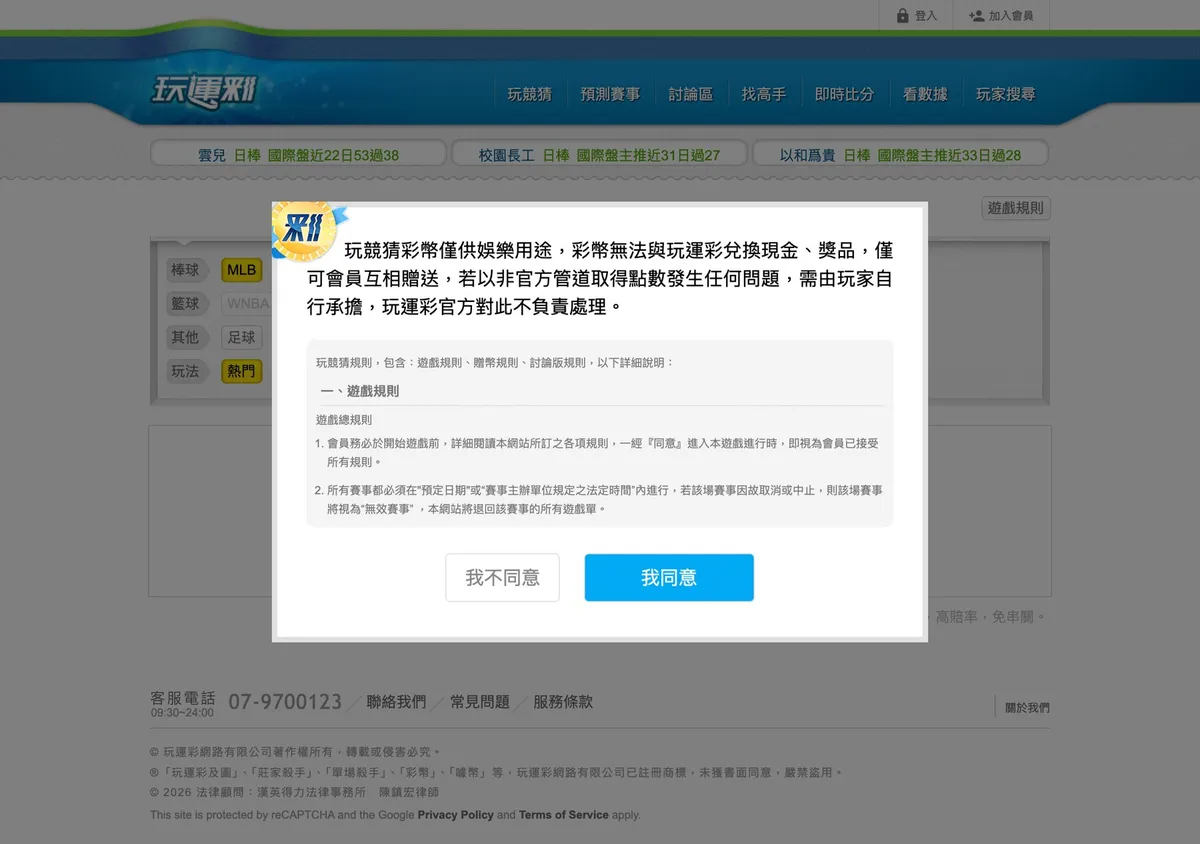Click the 聯絡我們 footer link

pyautogui.click(x=396, y=702)
